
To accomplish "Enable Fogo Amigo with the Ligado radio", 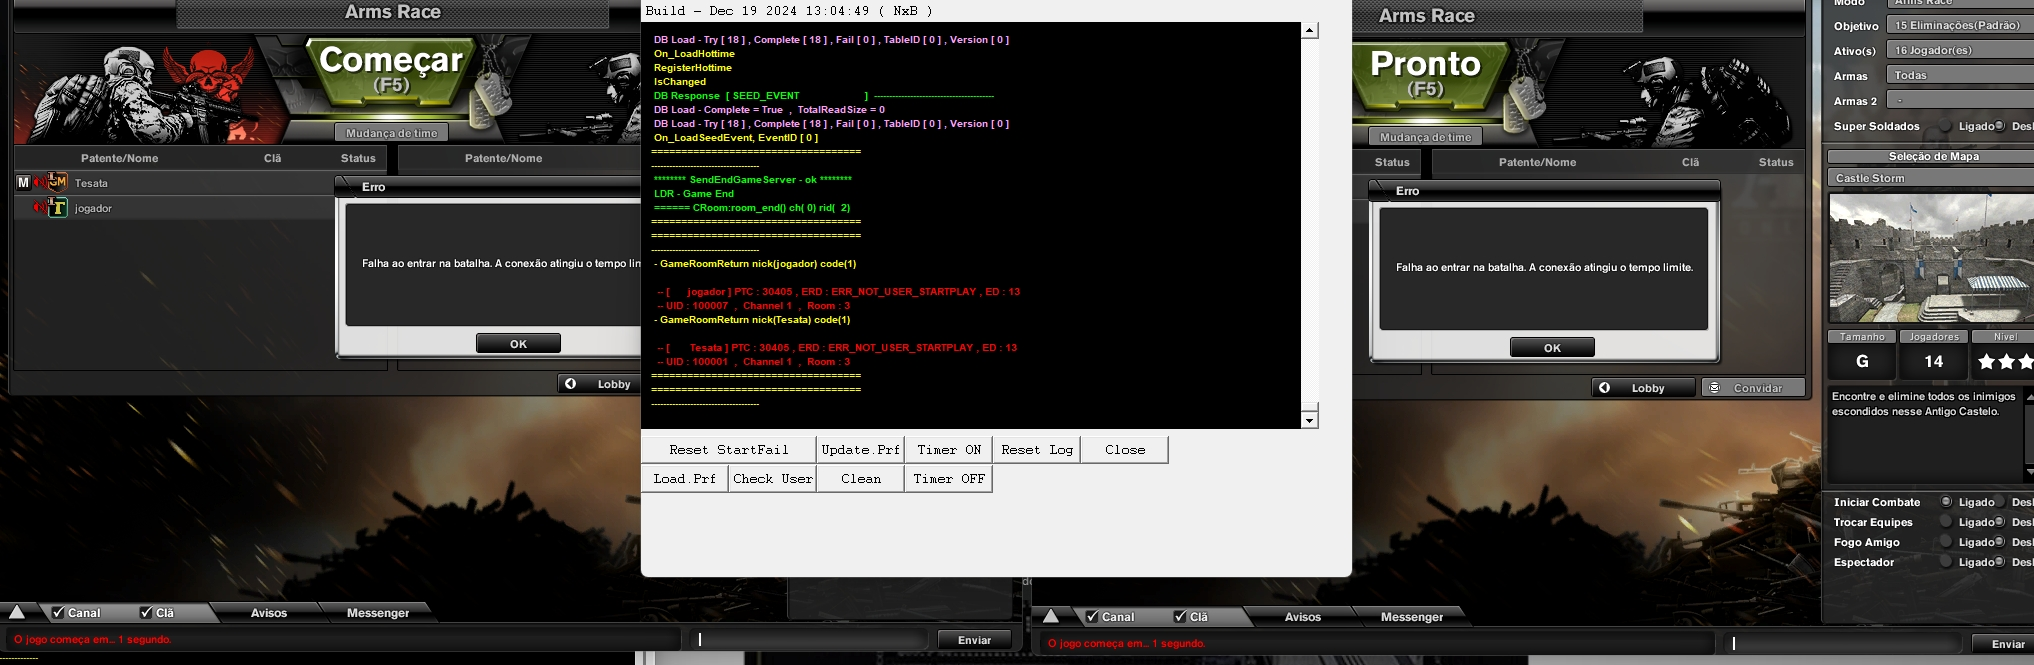I will tap(1946, 542).
